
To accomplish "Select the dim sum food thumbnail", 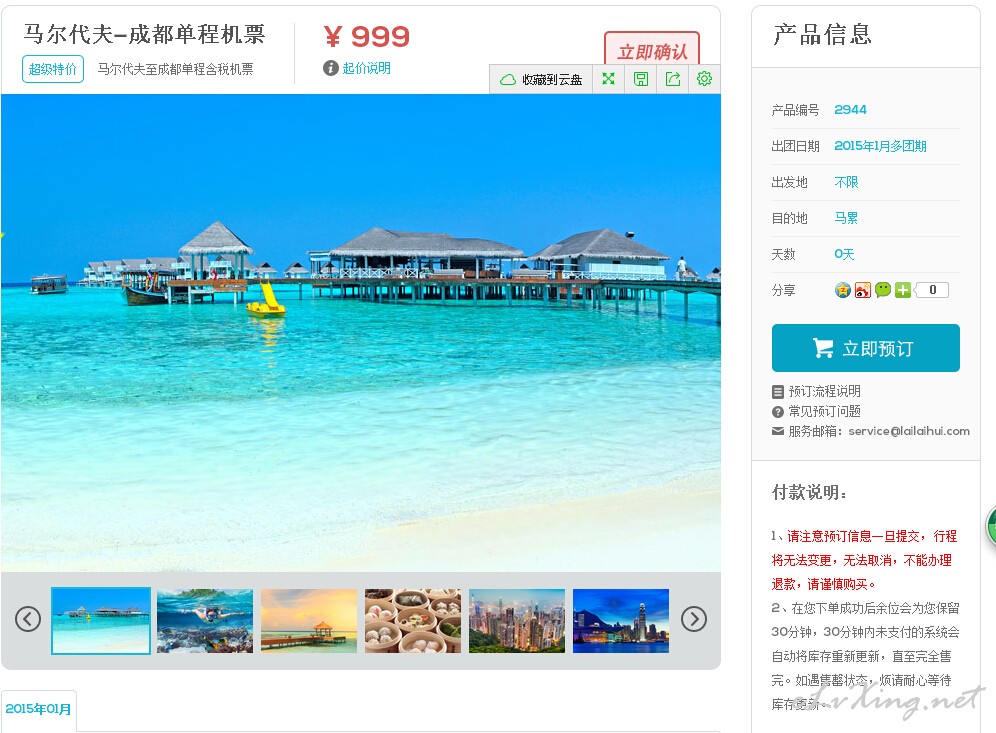I will (413, 621).
